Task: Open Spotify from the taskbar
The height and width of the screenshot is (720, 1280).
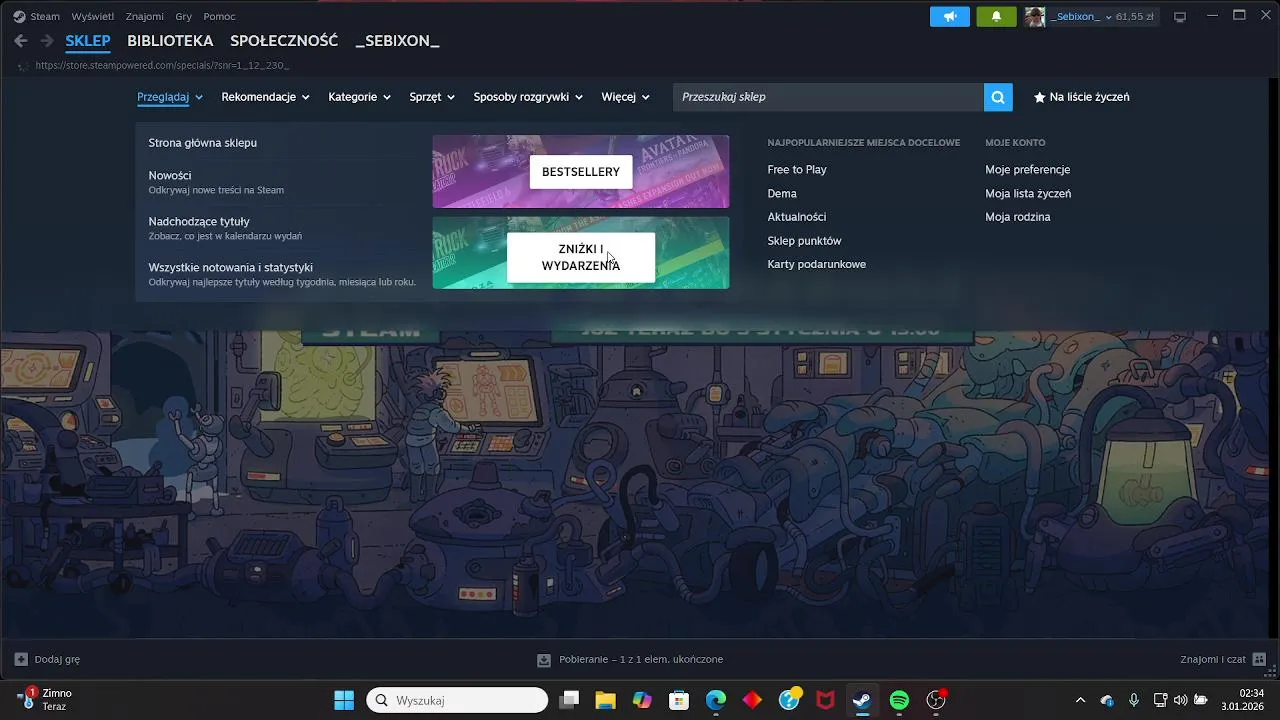Action: coord(899,700)
